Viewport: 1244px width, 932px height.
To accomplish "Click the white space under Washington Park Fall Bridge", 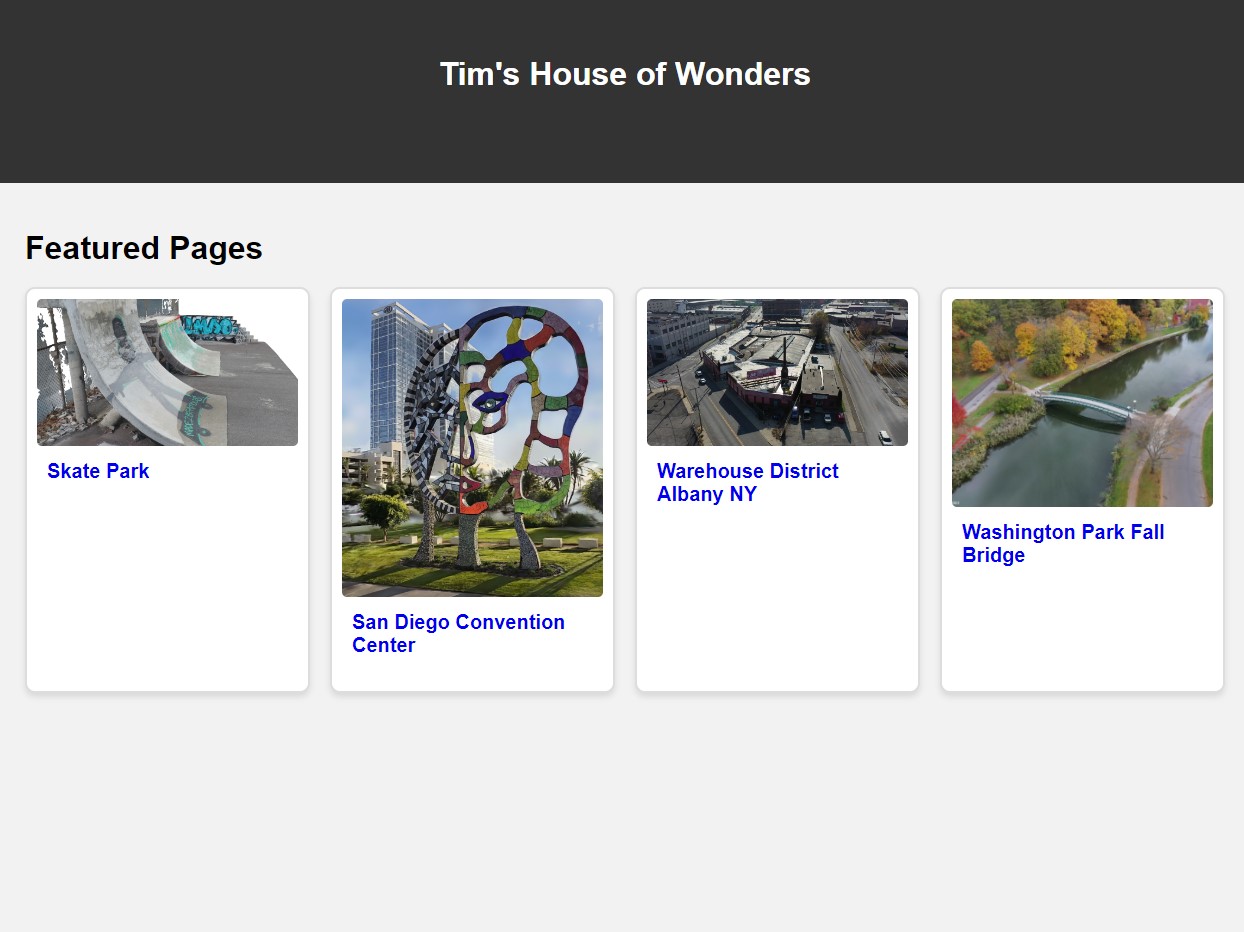I will 1082,630.
